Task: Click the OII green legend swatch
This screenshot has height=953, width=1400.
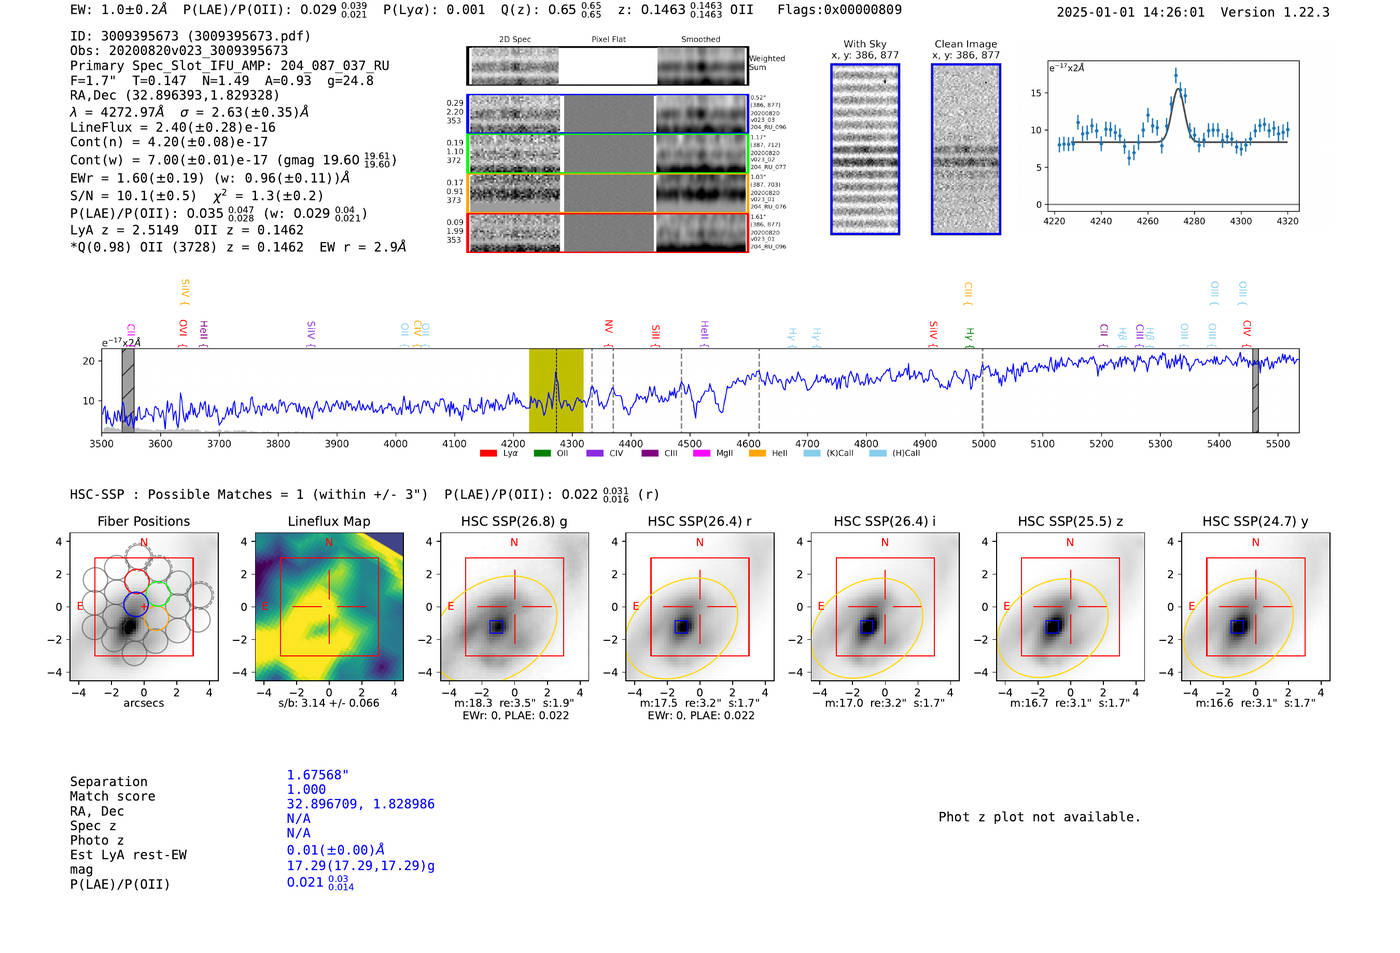Action: pos(542,453)
